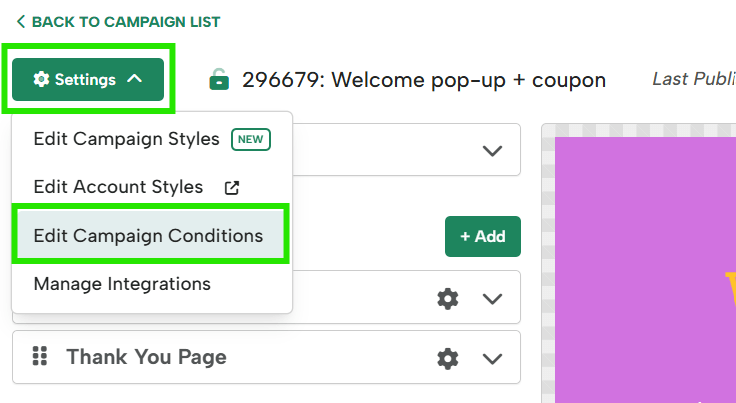Click the external link icon beside Edit Account Styles
The height and width of the screenshot is (403, 736).
click(x=232, y=188)
